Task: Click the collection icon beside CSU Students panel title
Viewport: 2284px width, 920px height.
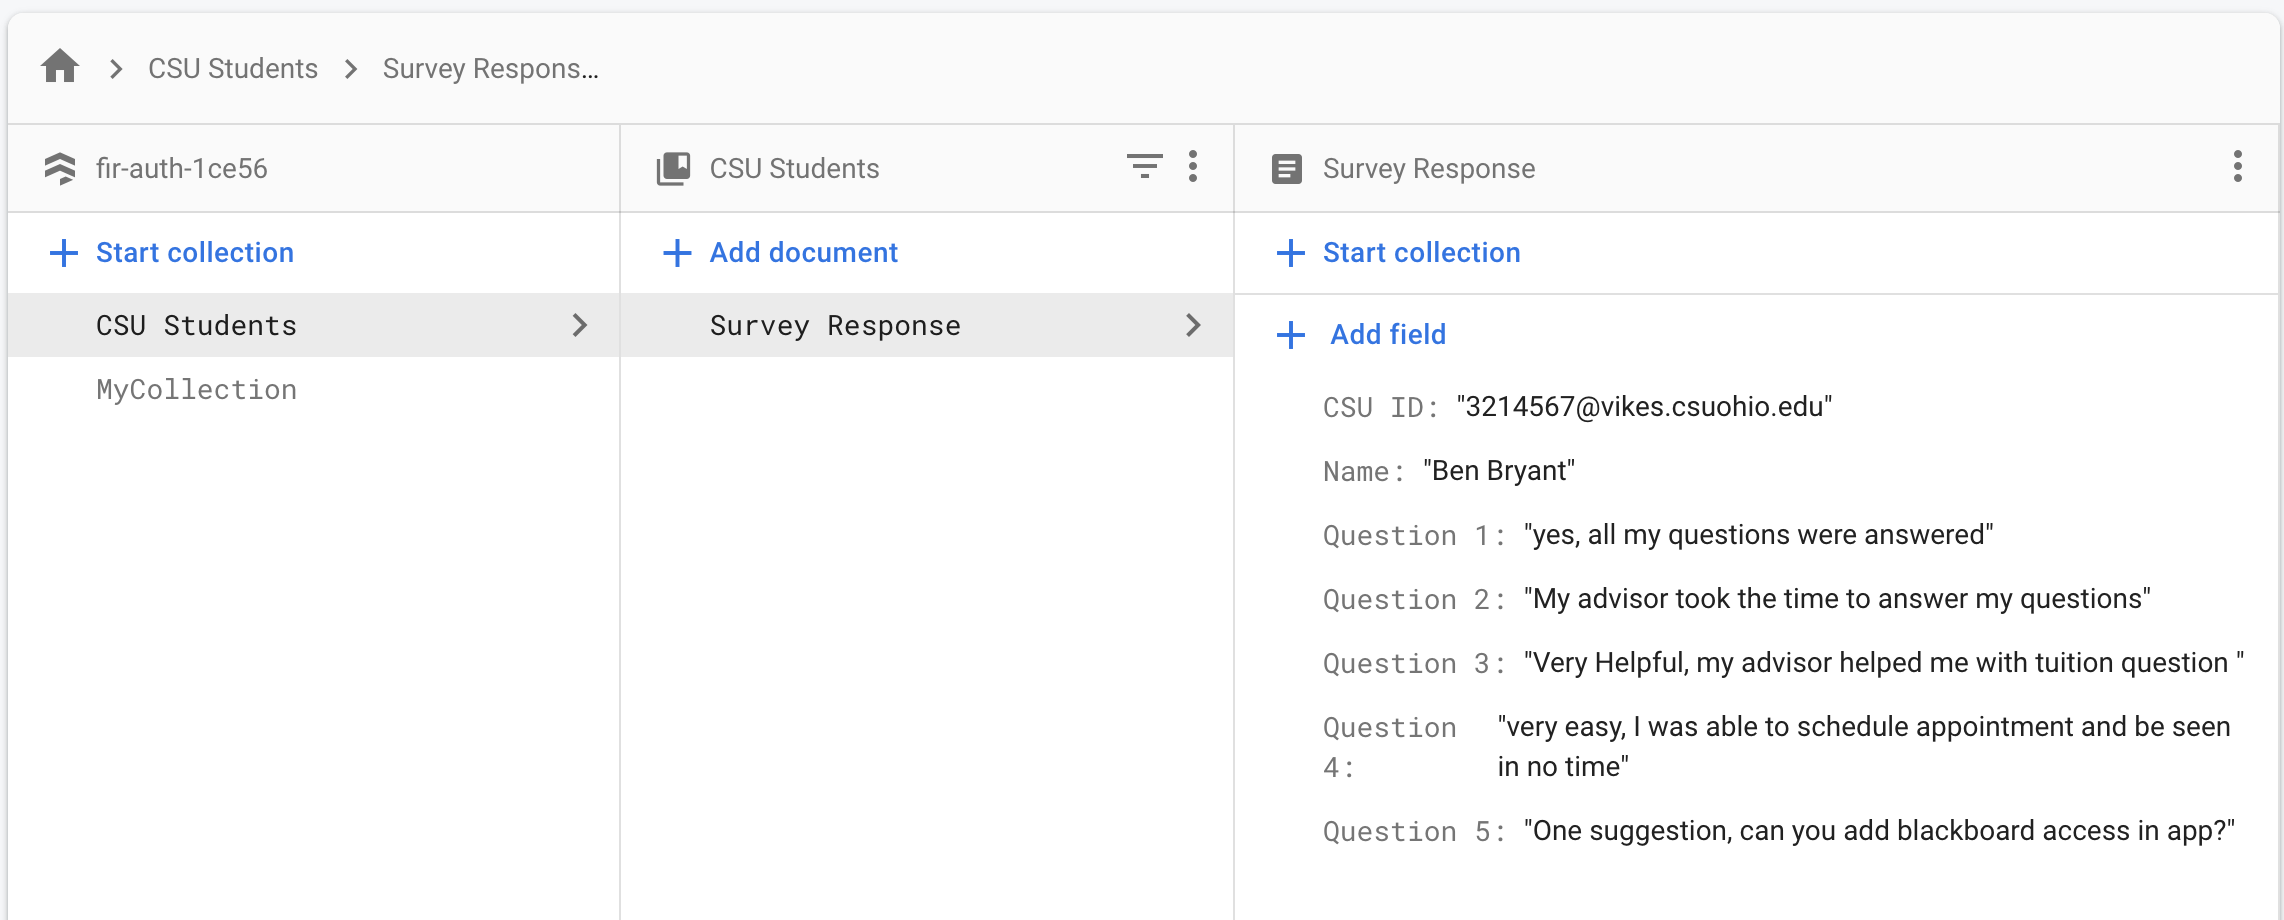Action: tap(674, 167)
